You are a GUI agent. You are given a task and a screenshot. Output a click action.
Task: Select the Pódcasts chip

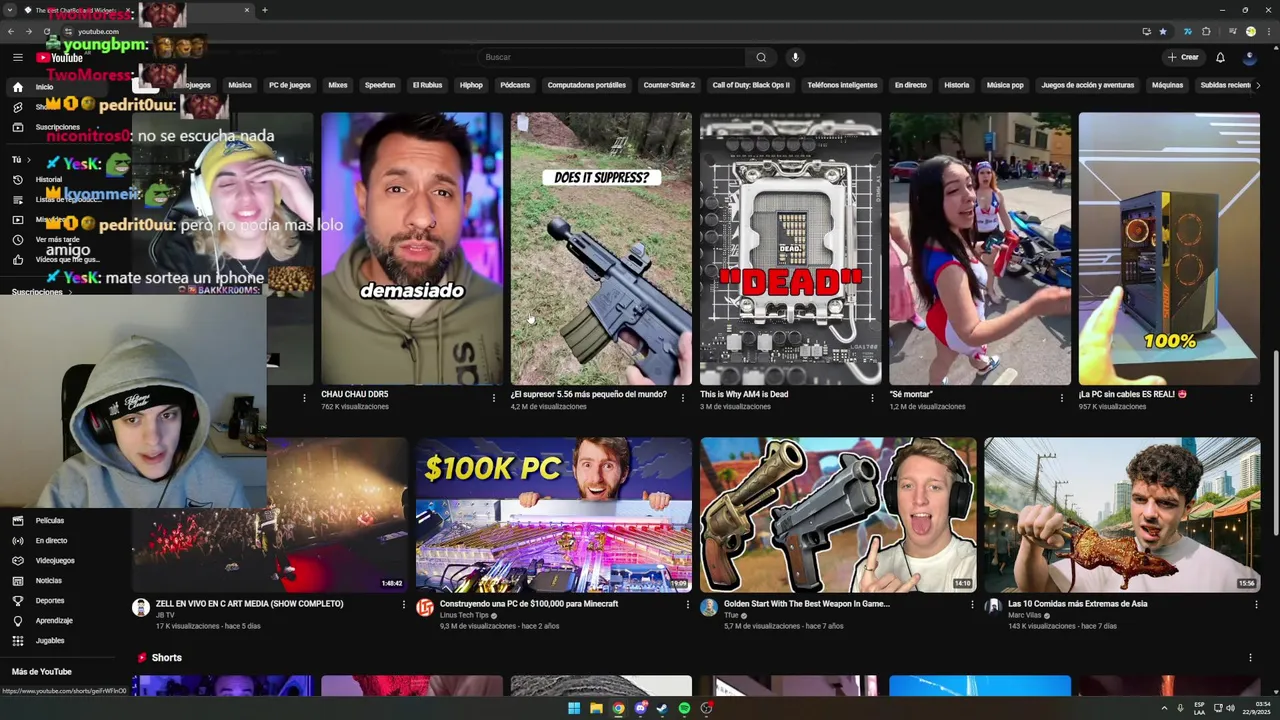515,85
